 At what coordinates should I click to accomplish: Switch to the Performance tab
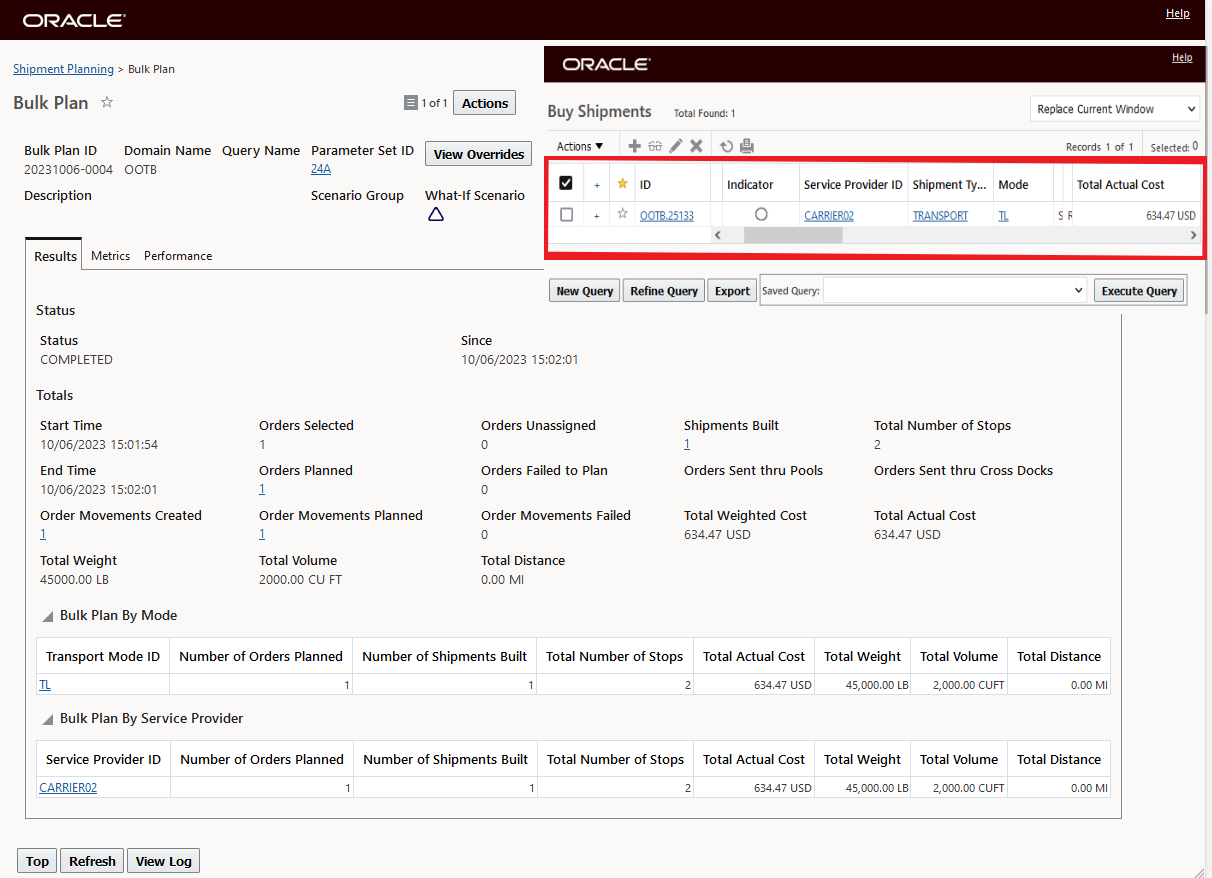pos(178,256)
